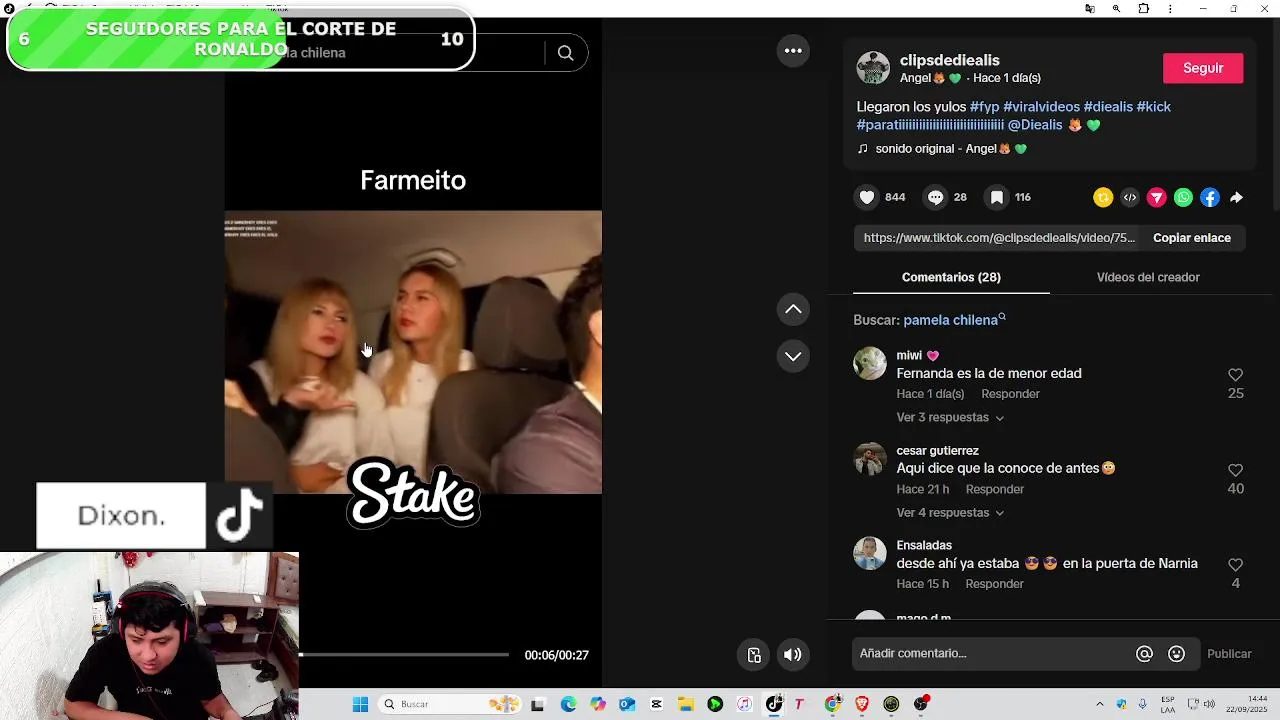Viewport: 1280px width, 720px height.
Task: Open the ESP language indicator
Action: click(1167, 704)
